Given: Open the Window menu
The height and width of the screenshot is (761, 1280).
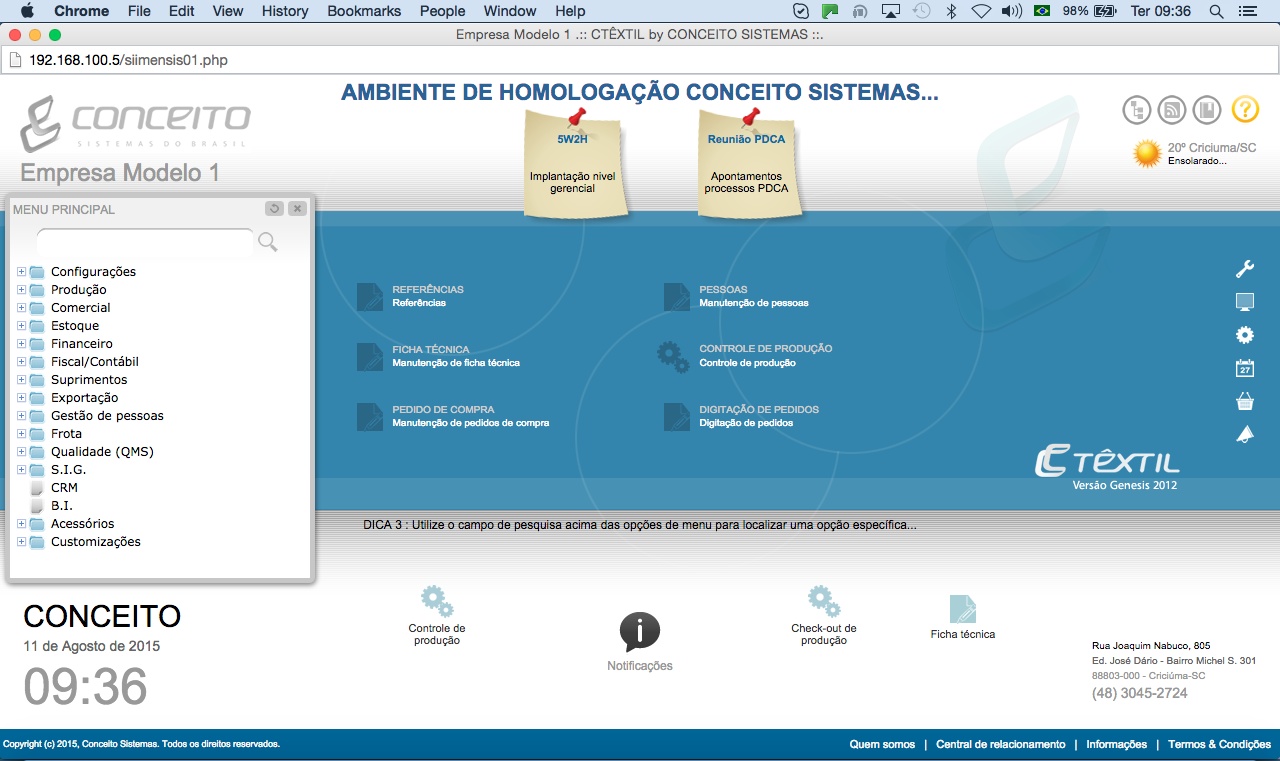Looking at the screenshot, I should [510, 11].
